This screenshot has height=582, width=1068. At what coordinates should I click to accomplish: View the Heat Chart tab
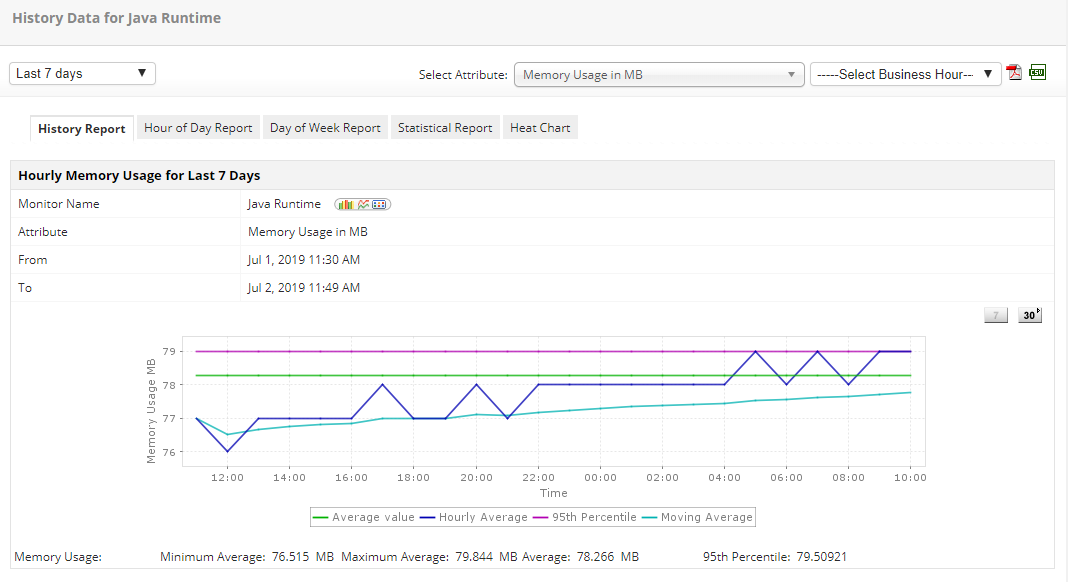(x=540, y=128)
